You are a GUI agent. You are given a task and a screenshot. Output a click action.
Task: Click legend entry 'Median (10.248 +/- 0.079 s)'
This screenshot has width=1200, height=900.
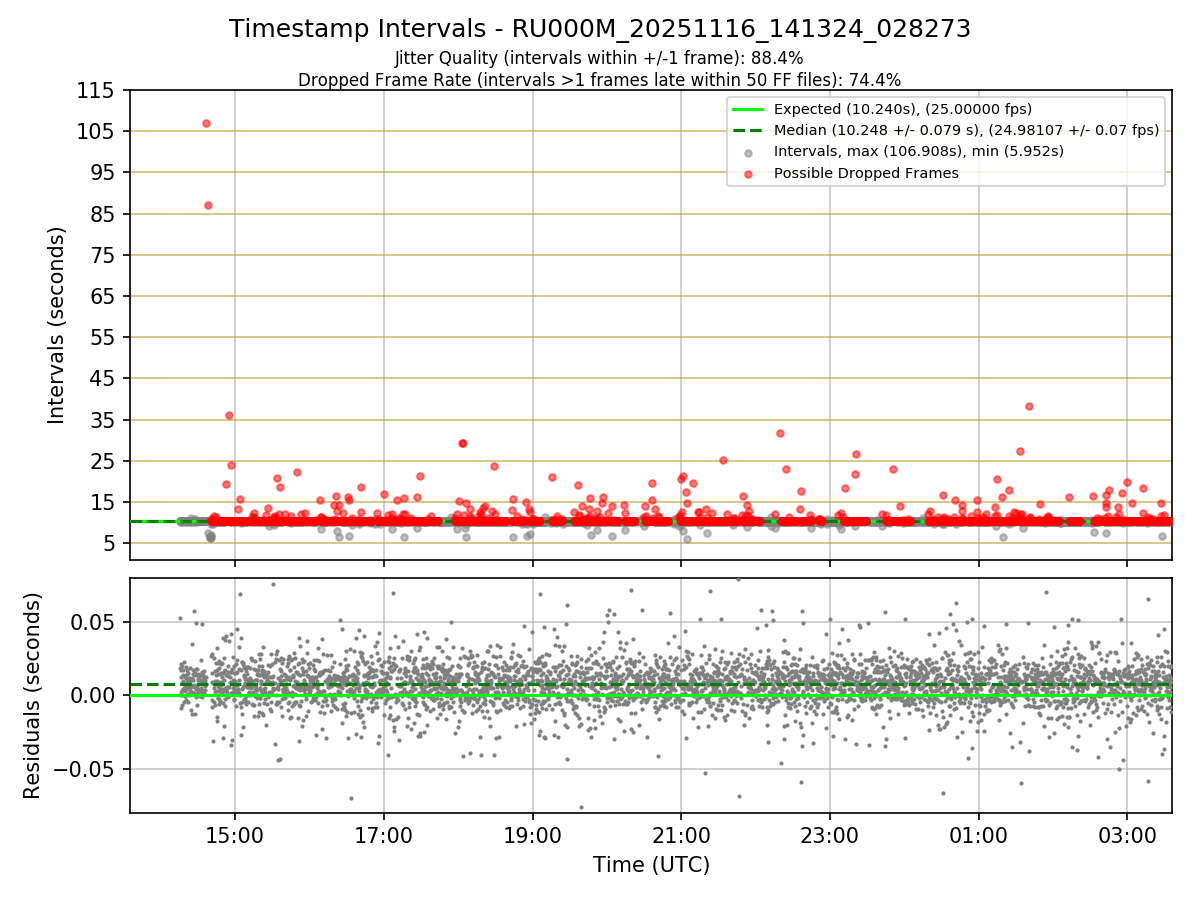(x=966, y=130)
